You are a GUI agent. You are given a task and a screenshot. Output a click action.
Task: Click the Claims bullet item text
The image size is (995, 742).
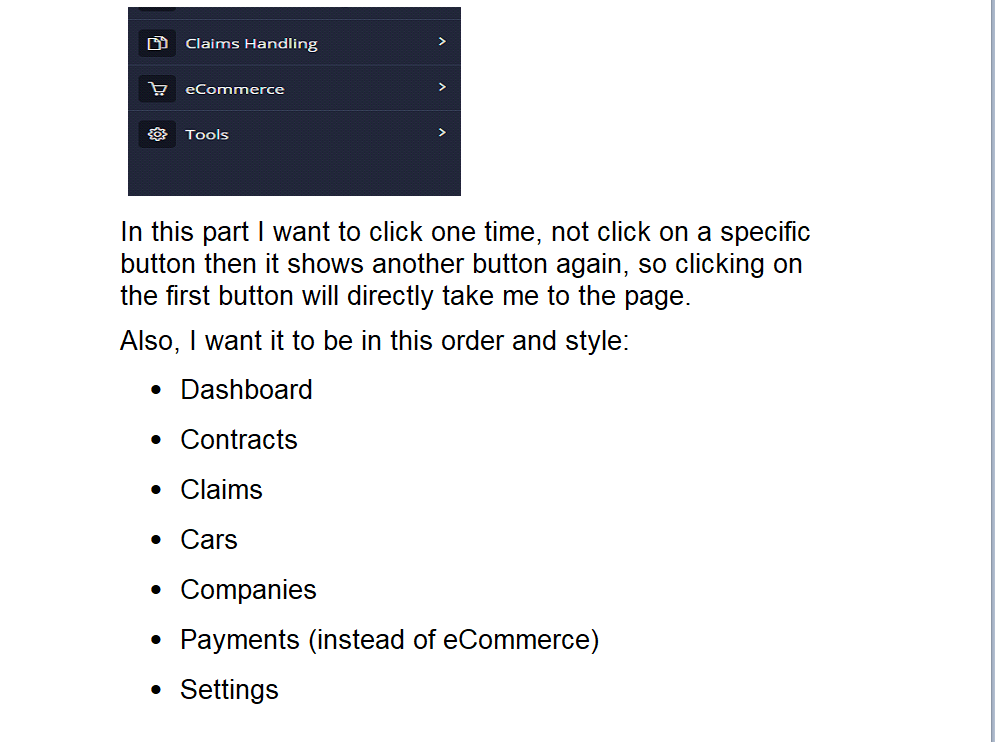pyautogui.click(x=221, y=490)
